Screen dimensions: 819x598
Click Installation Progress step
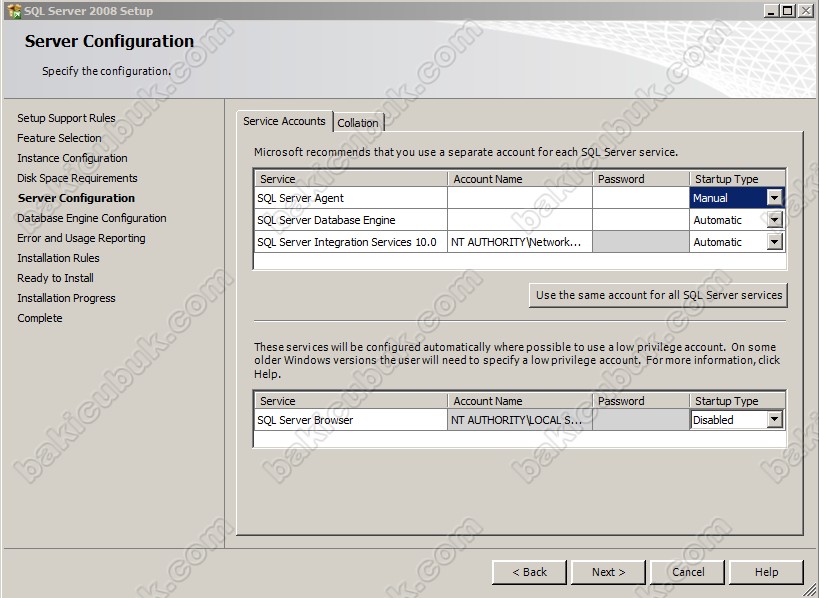(66, 298)
